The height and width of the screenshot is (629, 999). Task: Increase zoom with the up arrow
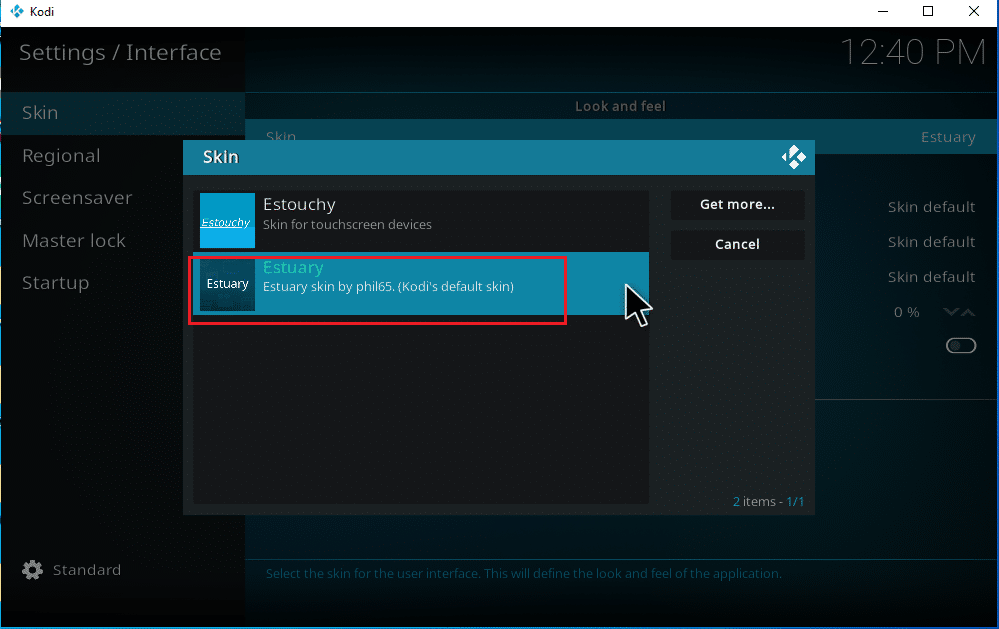click(968, 312)
